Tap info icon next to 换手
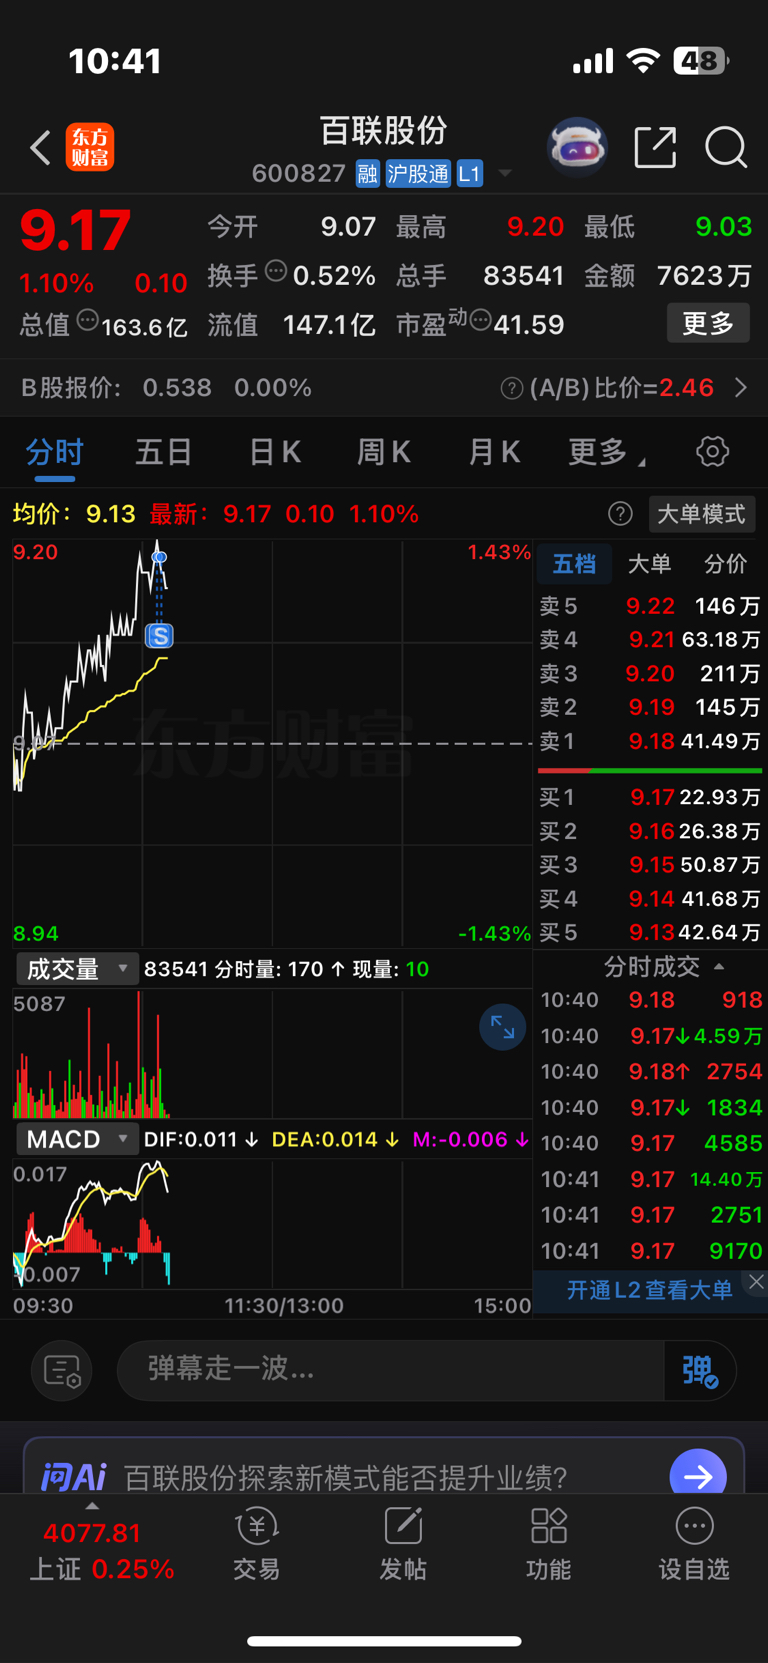Image resolution: width=768 pixels, height=1663 pixels. point(276,270)
